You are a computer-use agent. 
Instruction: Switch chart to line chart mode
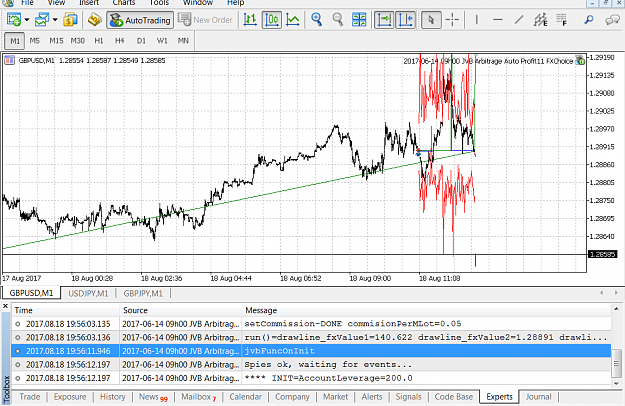point(293,20)
